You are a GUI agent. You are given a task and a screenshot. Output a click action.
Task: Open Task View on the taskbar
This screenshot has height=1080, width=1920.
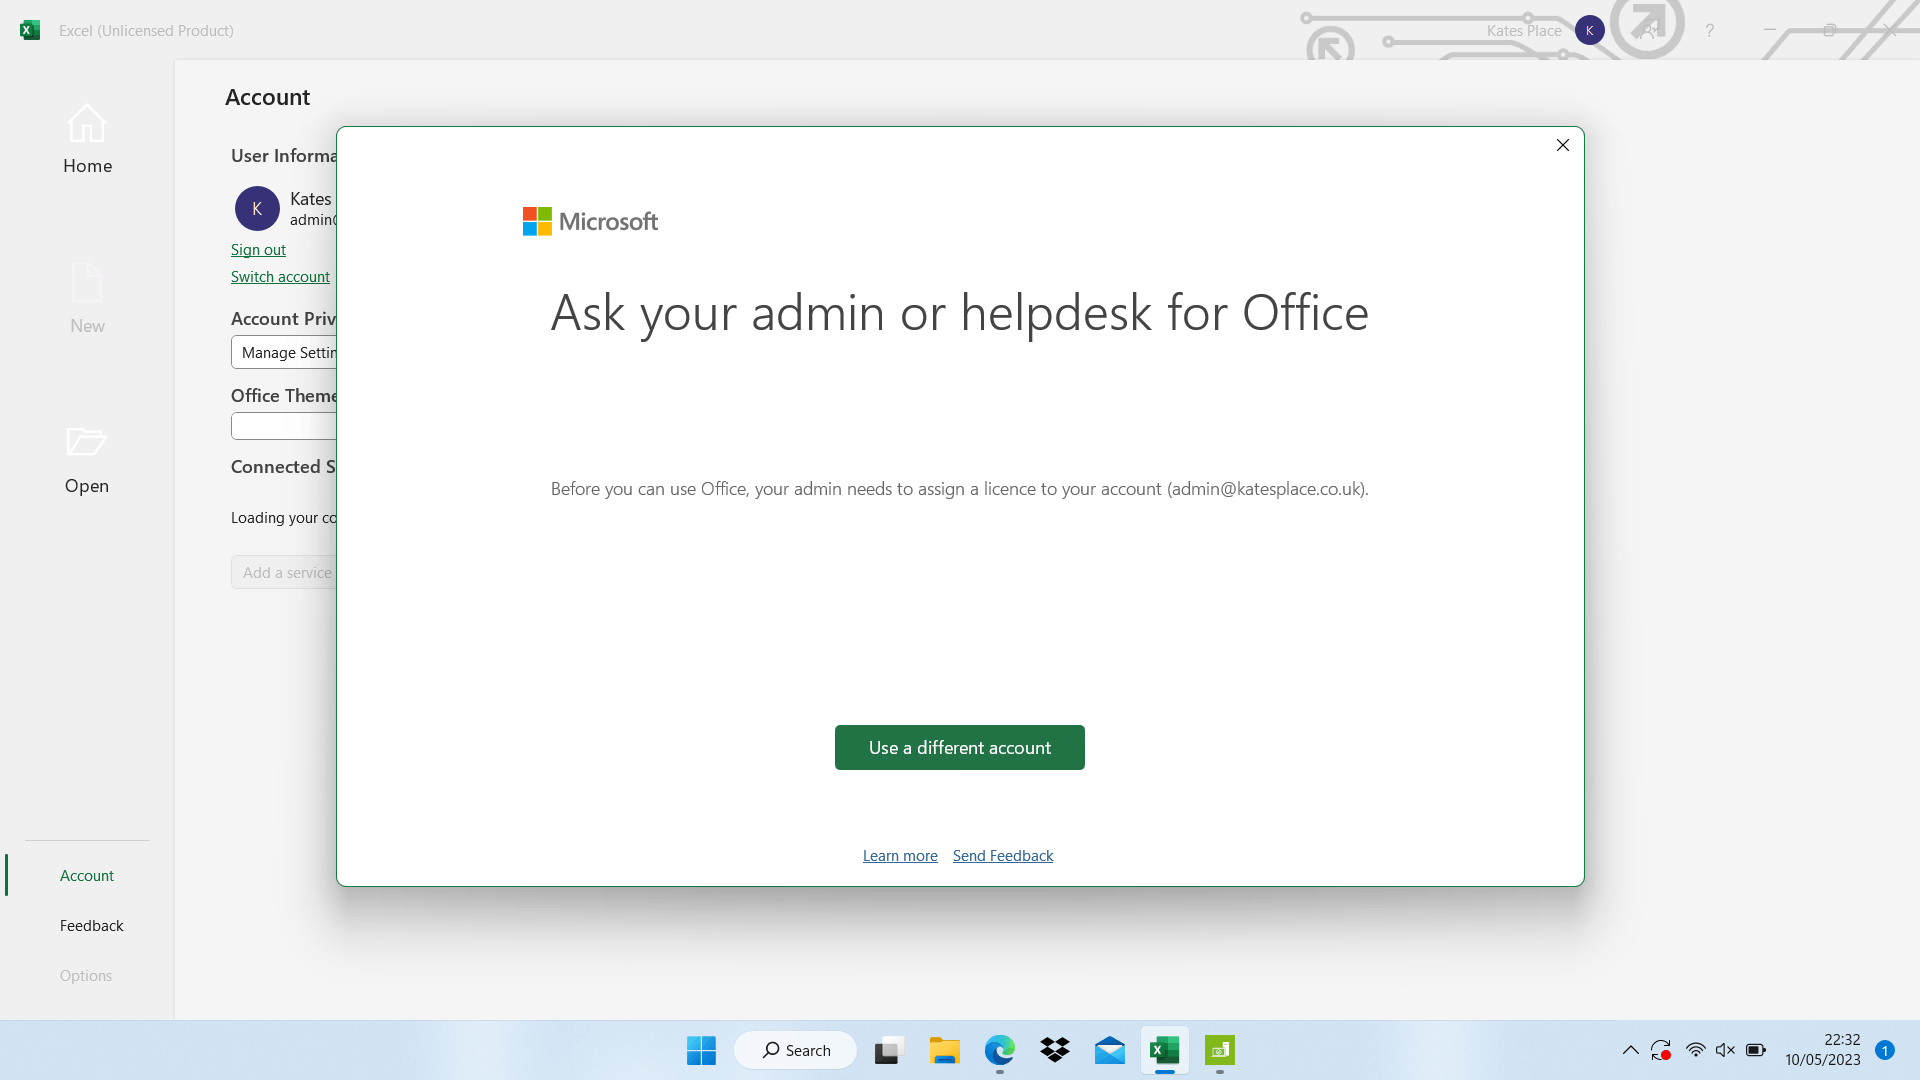pyautogui.click(x=889, y=1050)
